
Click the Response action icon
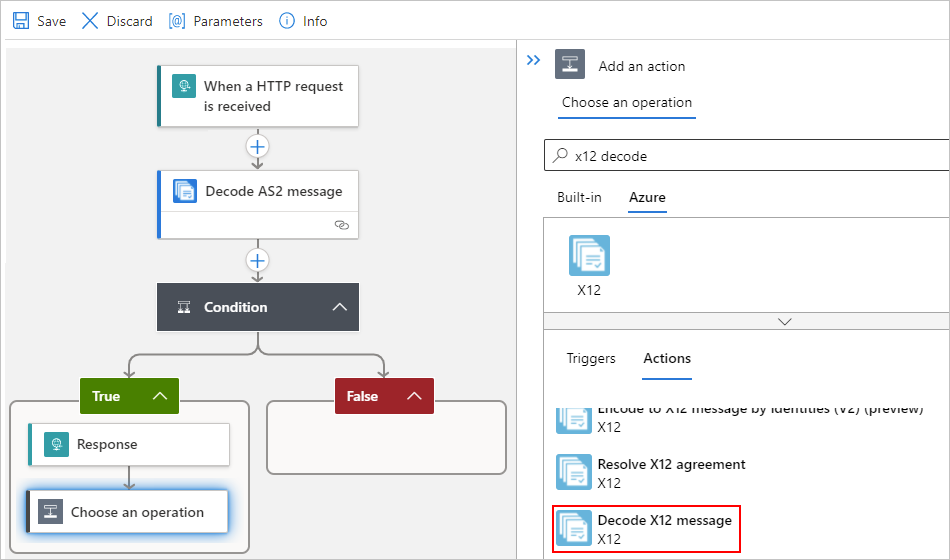pyautogui.click(x=56, y=445)
